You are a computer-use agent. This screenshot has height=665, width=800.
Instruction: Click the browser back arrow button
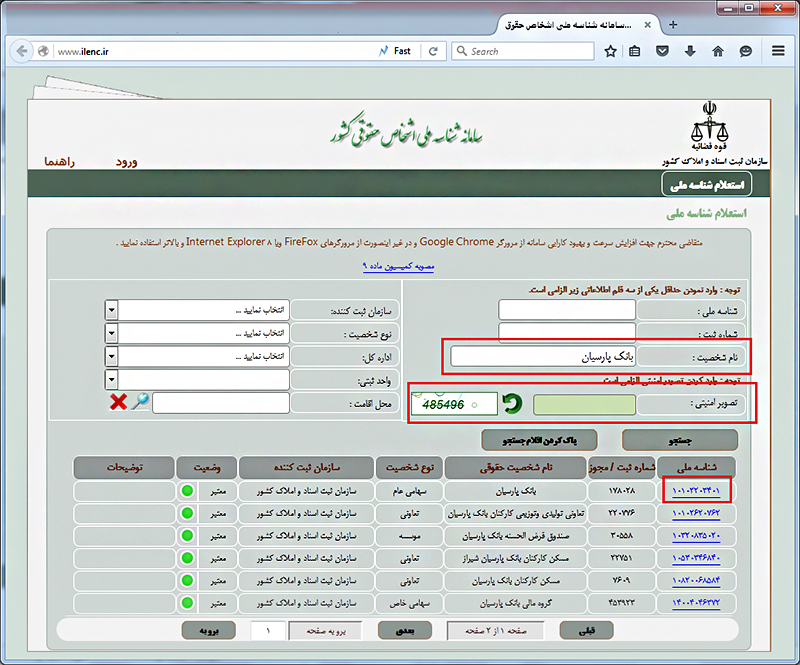pos(21,51)
